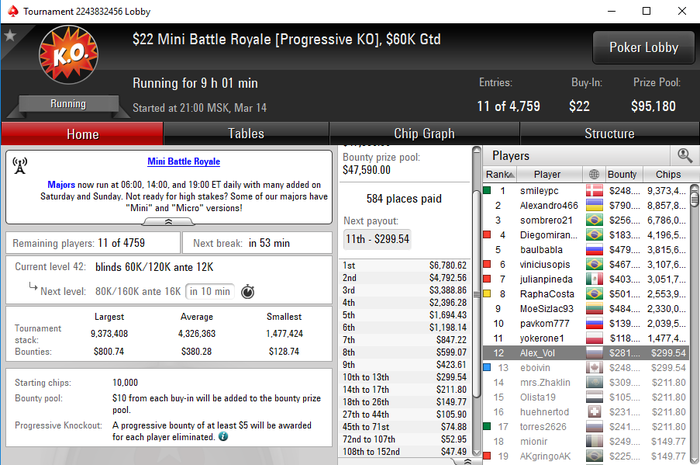700x465 pixels.
Task: Click the PokerStars spade title icon
Action: (13, 11)
